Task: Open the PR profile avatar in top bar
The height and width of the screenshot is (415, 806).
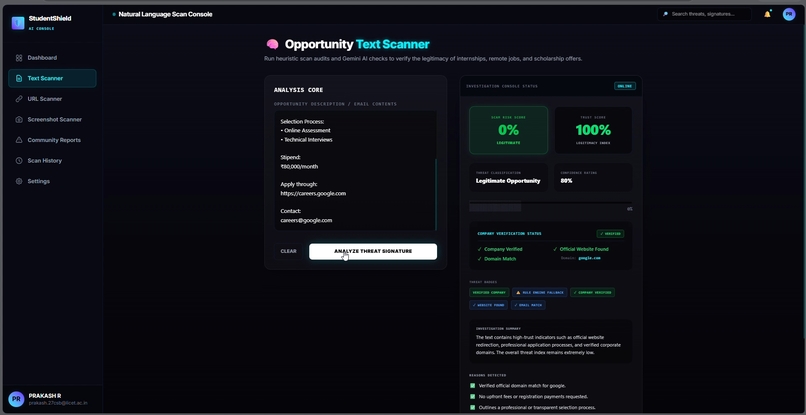Action: [789, 14]
